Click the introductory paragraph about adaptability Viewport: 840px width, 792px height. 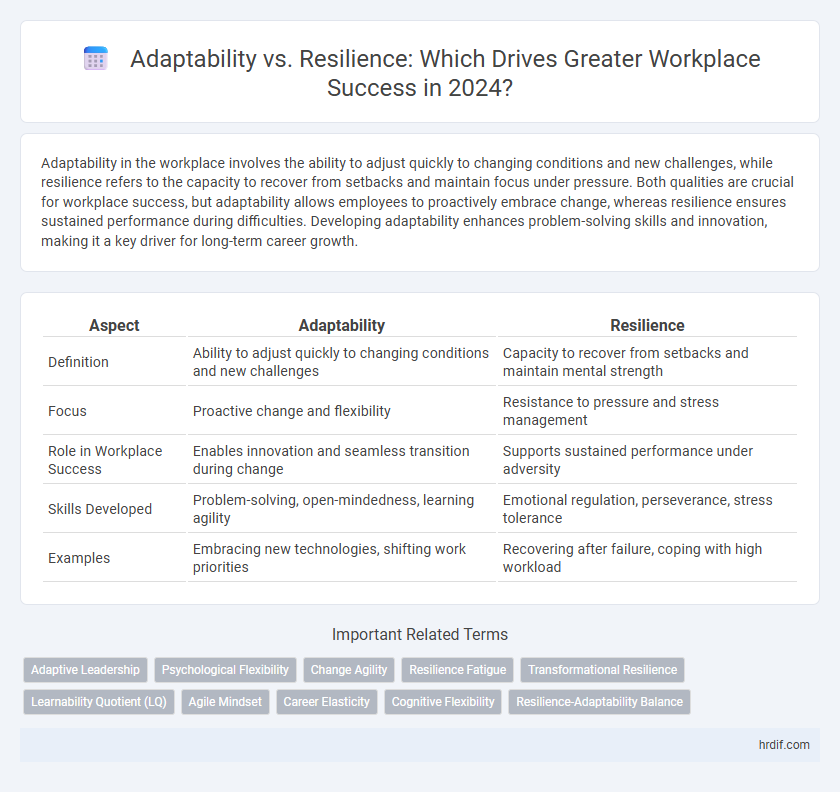(417, 202)
